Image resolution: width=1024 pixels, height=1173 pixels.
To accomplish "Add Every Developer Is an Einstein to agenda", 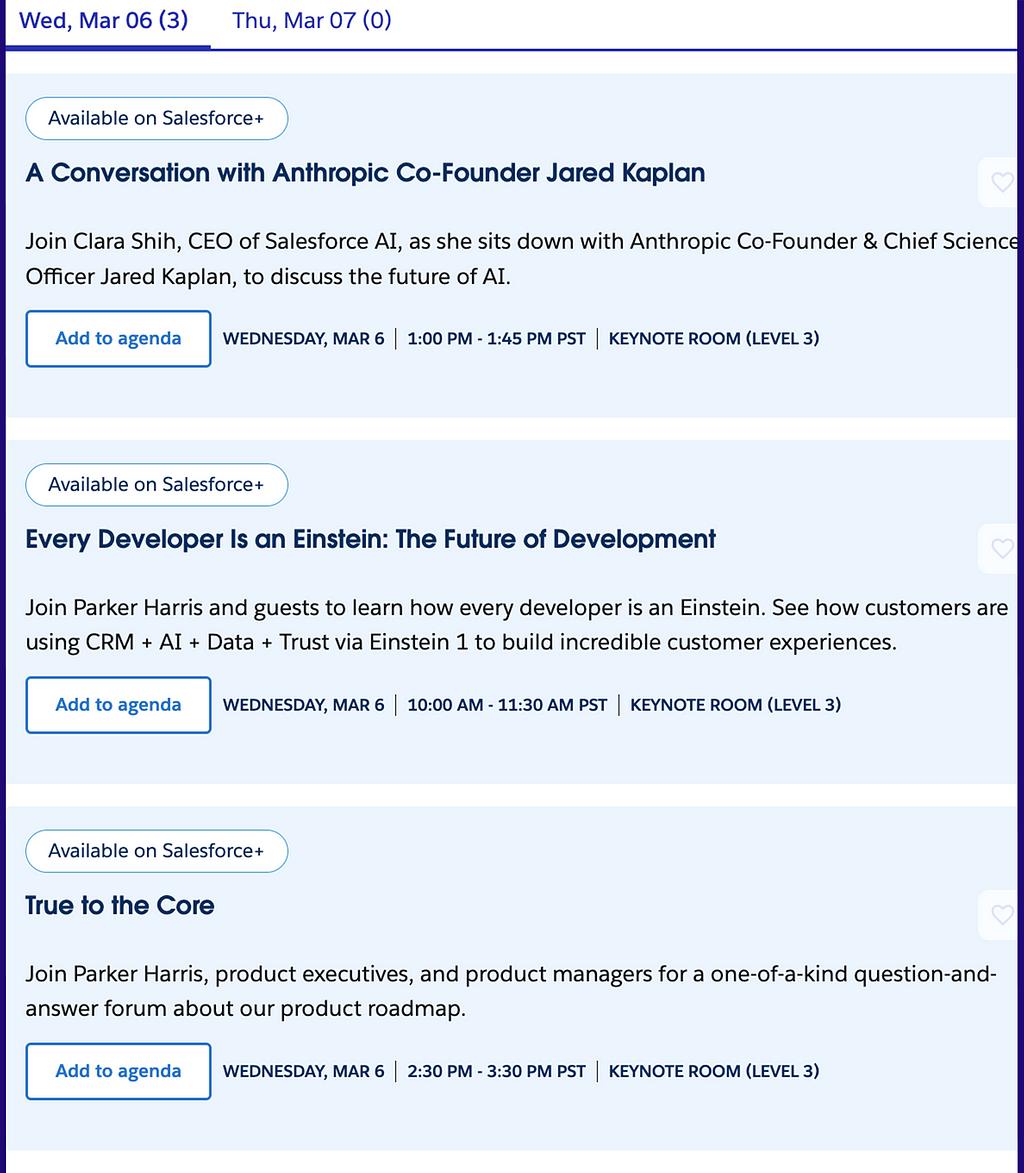I will [x=118, y=705].
